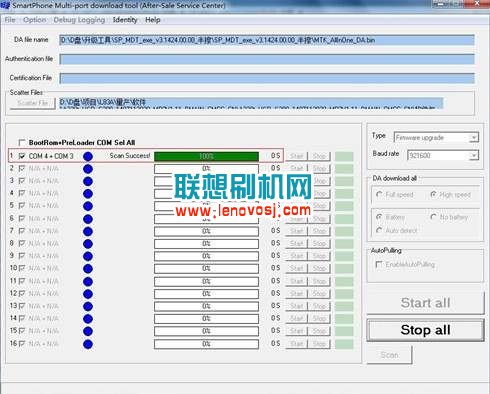Toggle the row 7 port checkbox
This screenshot has width=490, height=394.
(x=22, y=231)
